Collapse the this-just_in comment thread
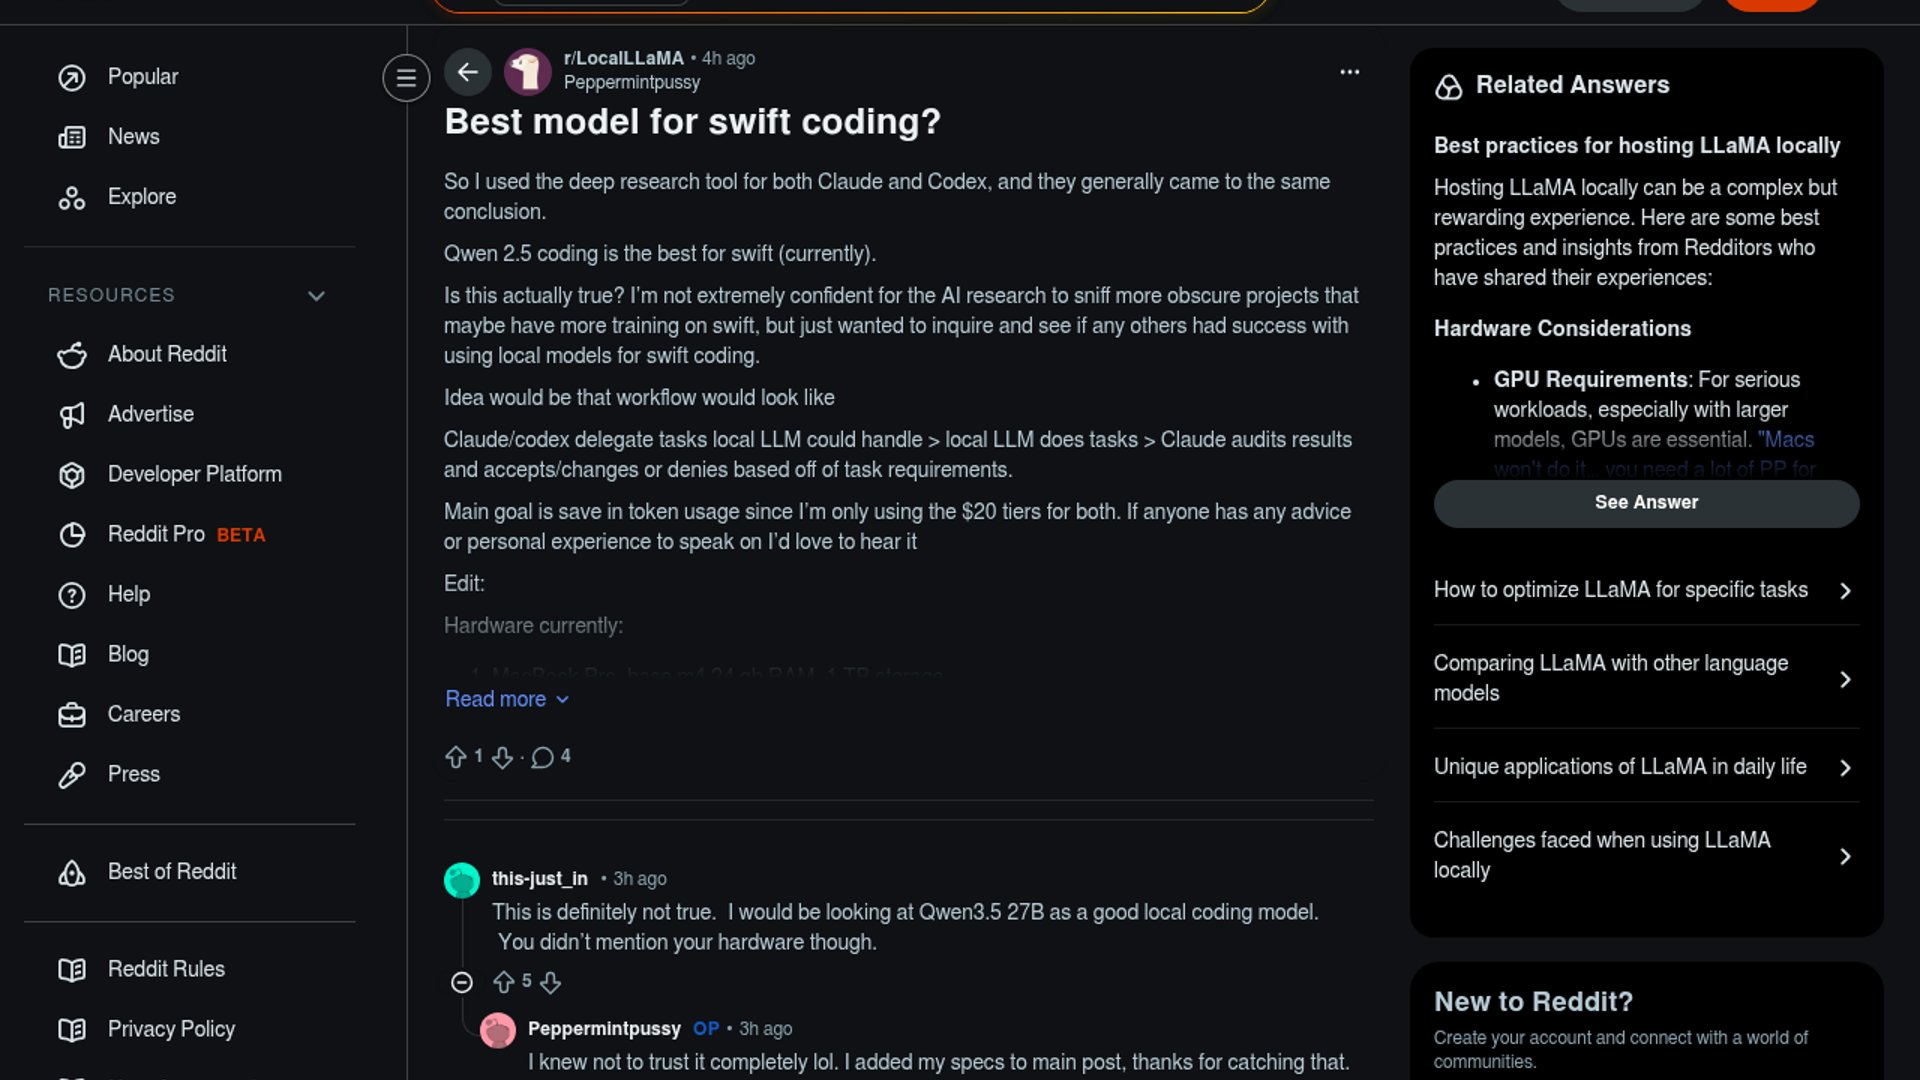This screenshot has width=1920, height=1080. (461, 982)
